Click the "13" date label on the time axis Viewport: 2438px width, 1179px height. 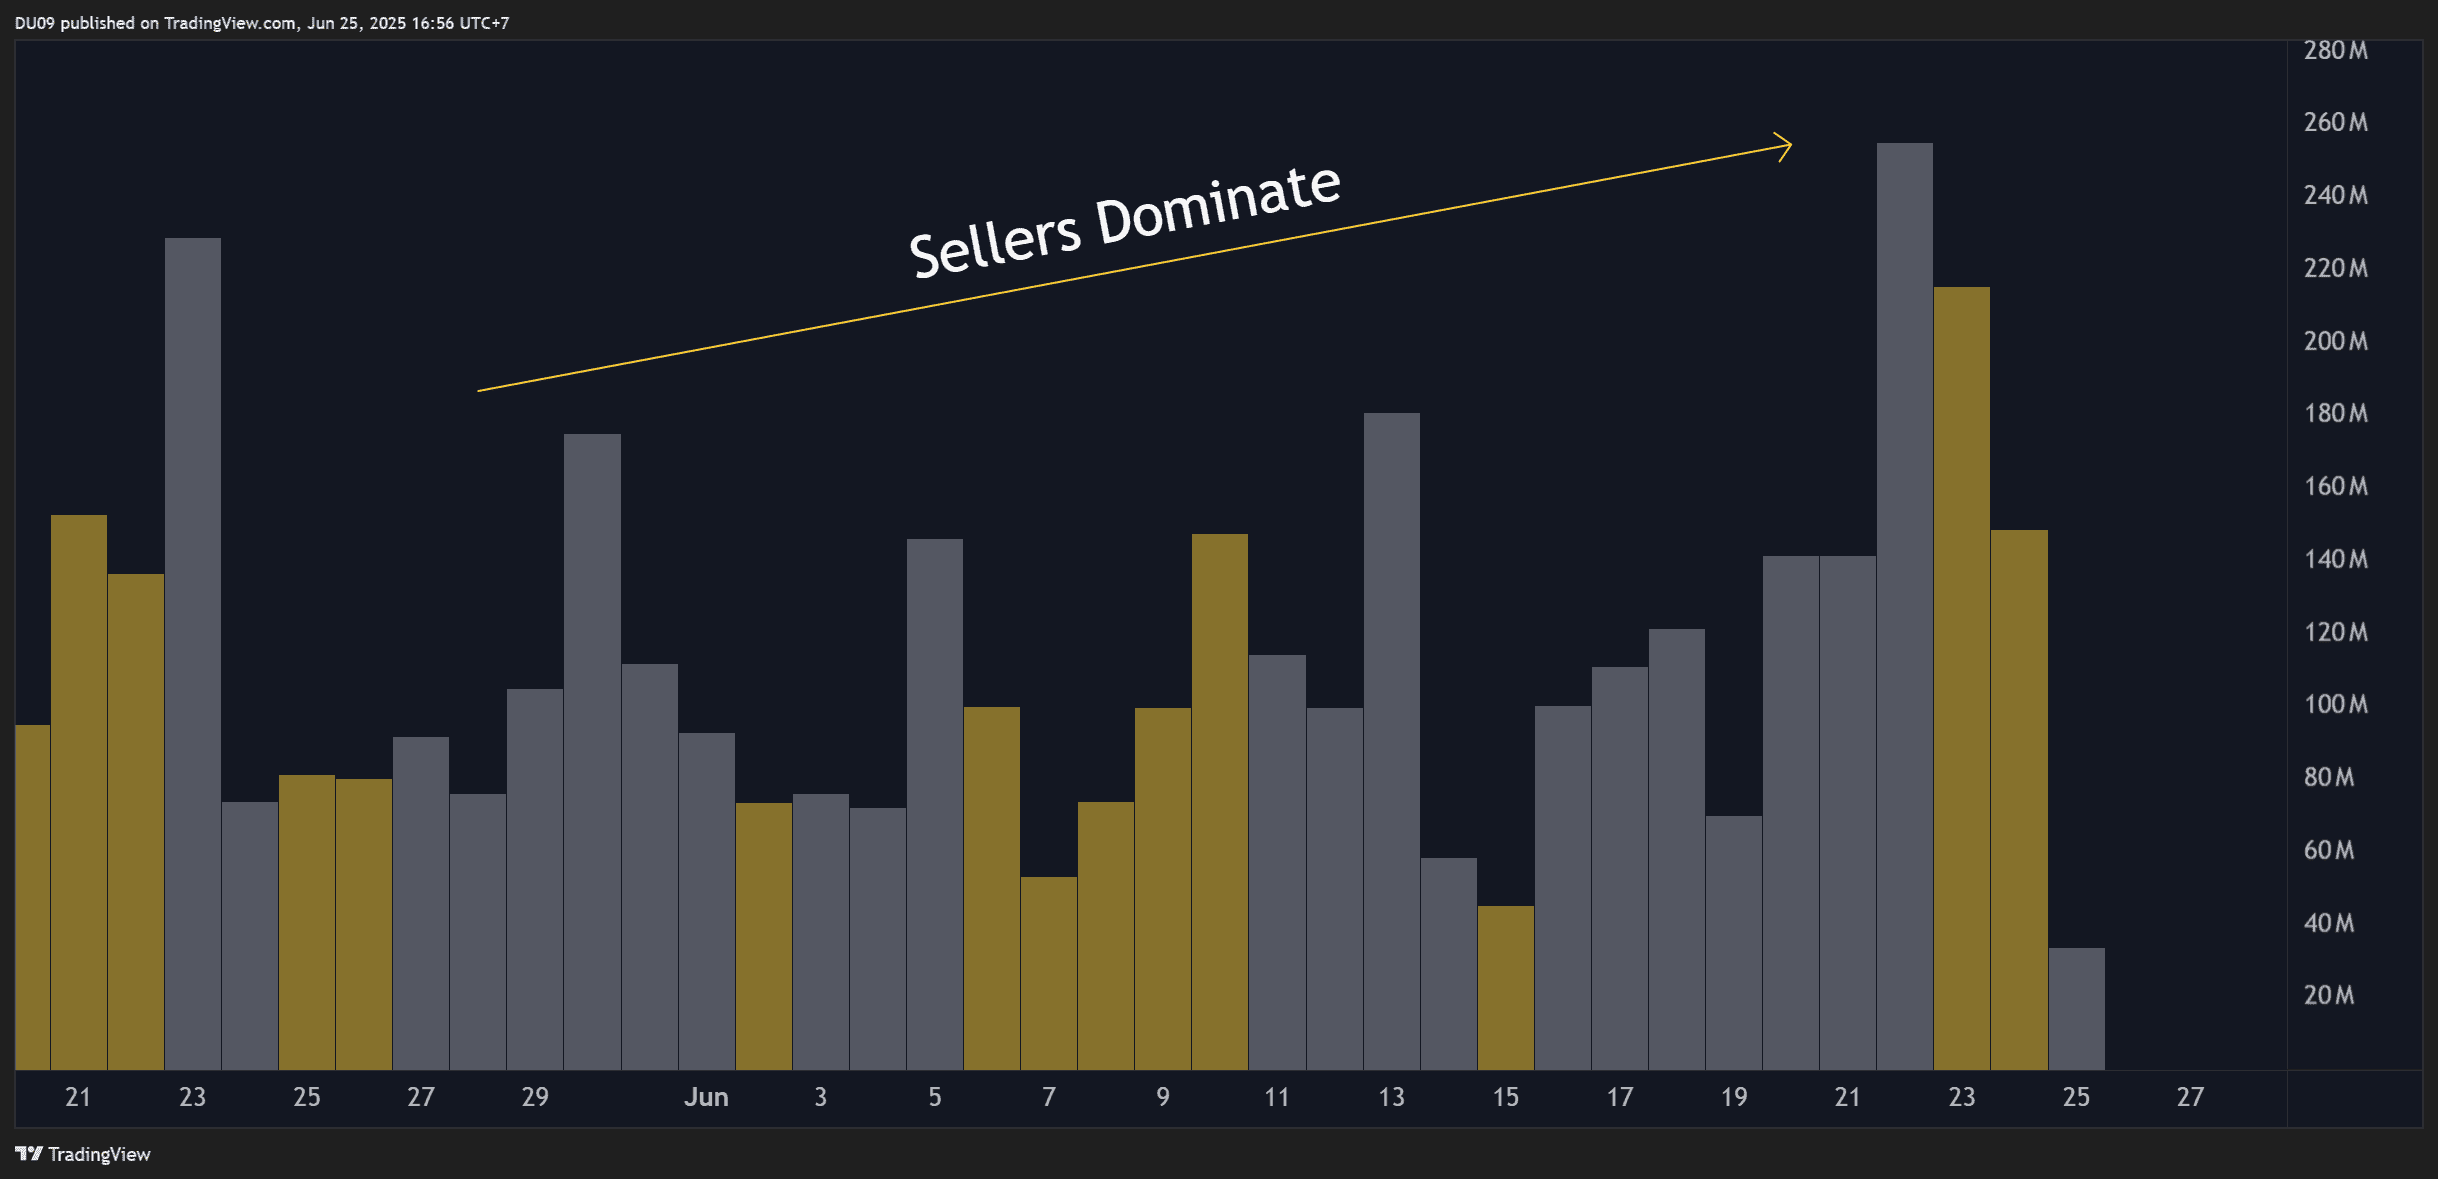pos(1391,1097)
